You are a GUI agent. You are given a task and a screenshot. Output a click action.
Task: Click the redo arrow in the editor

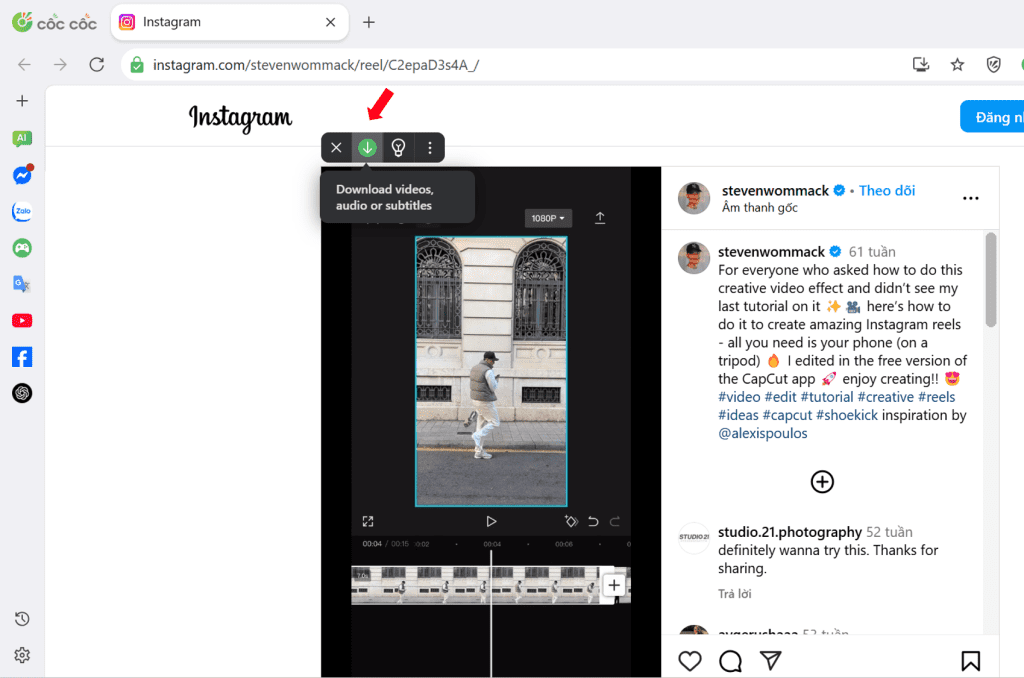point(613,520)
